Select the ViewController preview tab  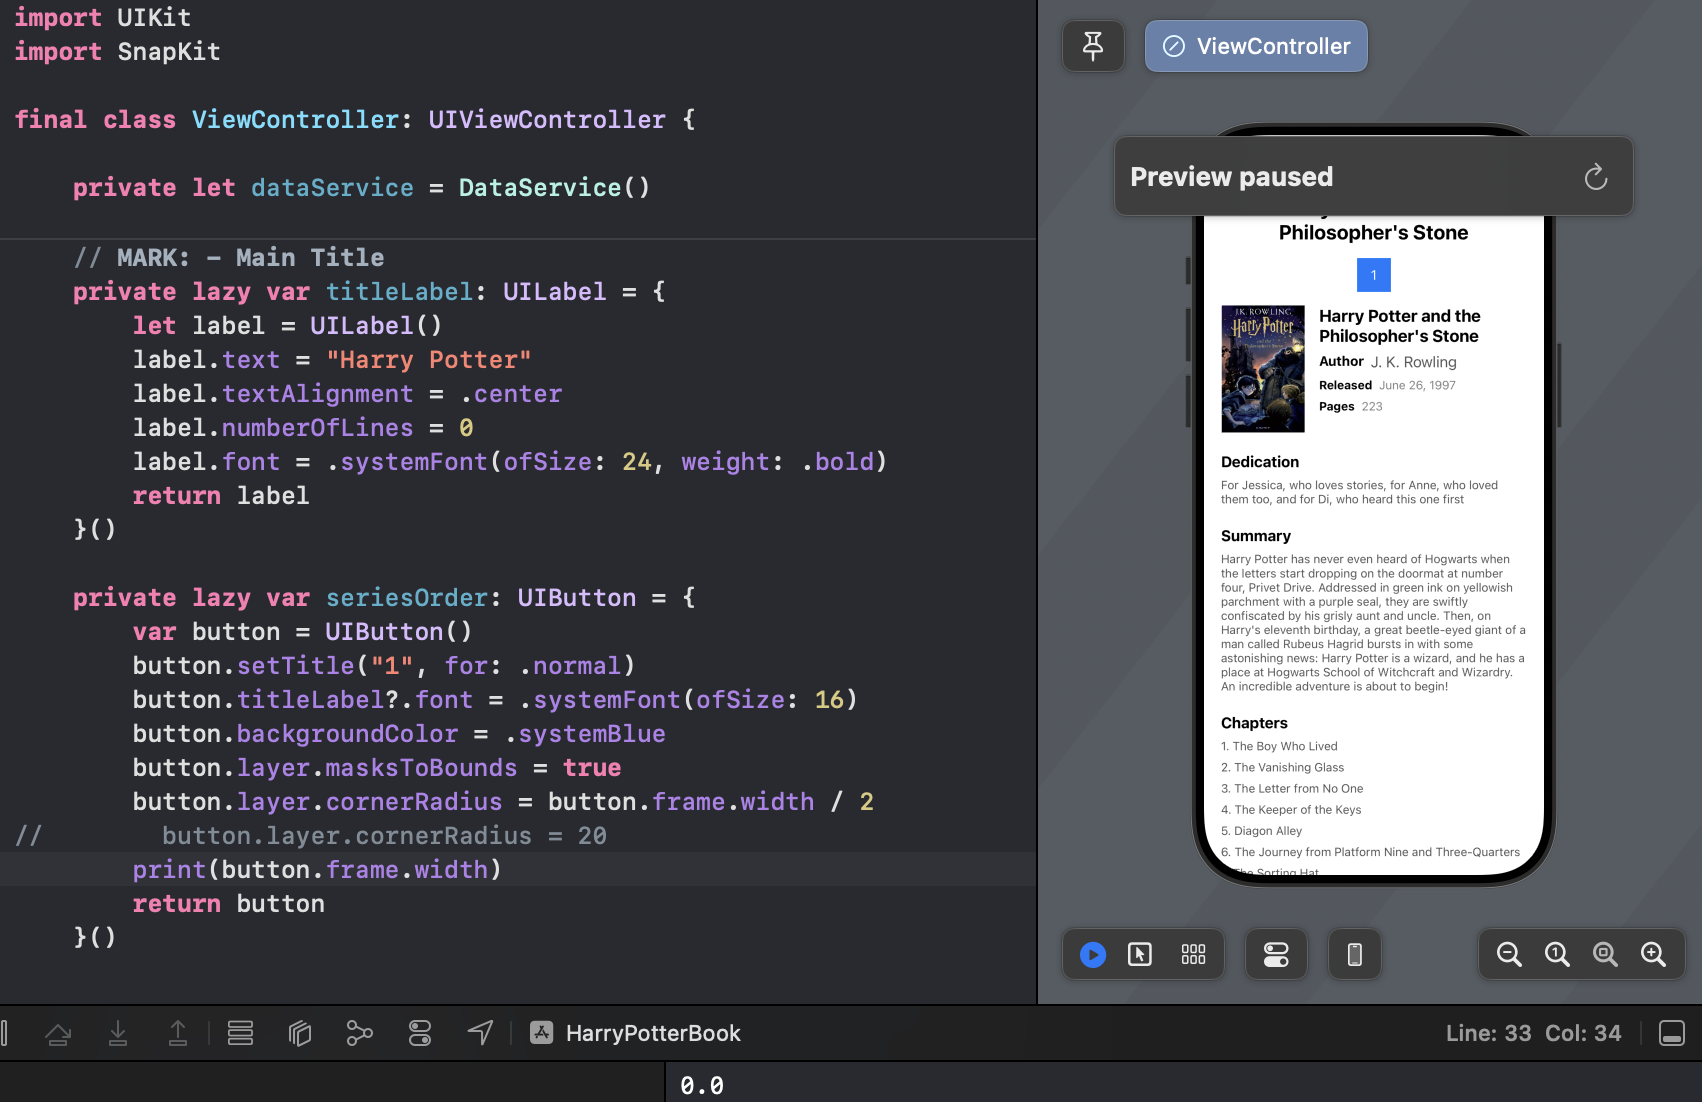click(x=1256, y=46)
